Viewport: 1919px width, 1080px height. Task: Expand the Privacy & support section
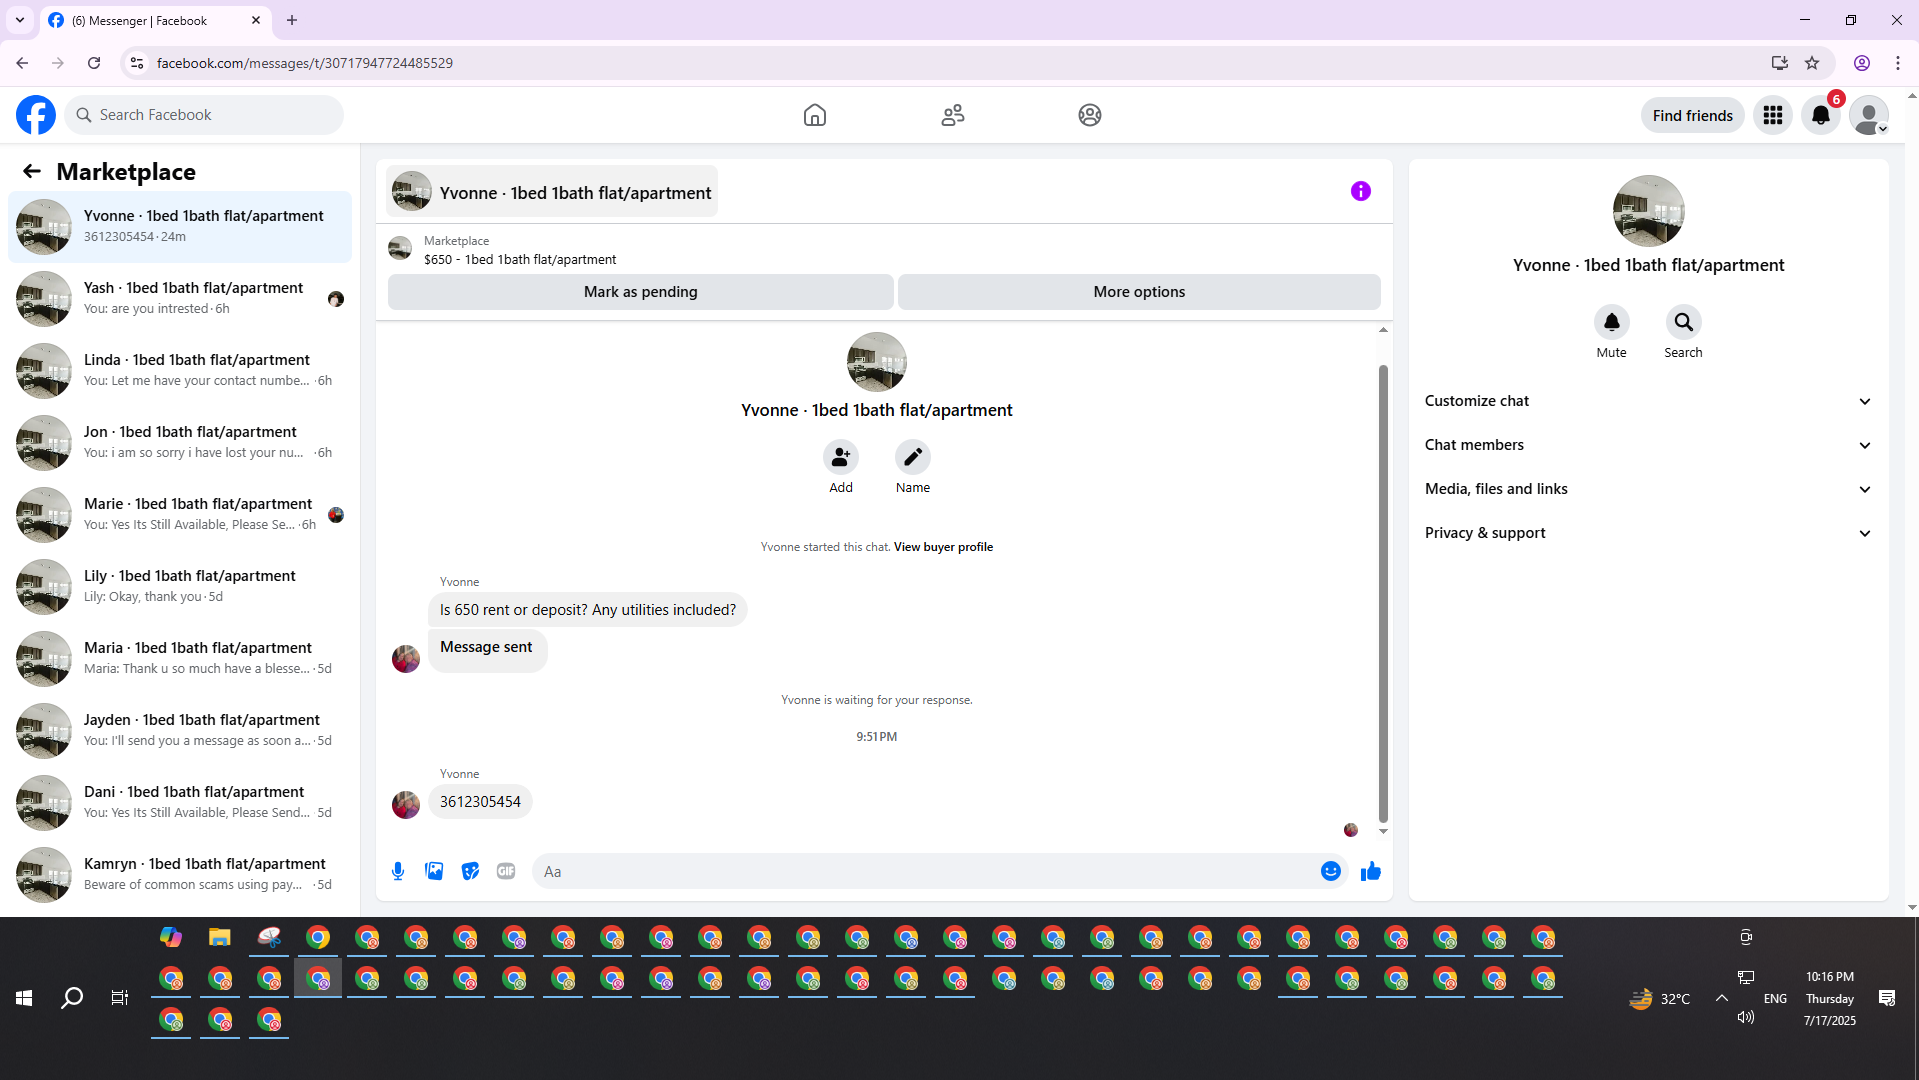click(1649, 533)
